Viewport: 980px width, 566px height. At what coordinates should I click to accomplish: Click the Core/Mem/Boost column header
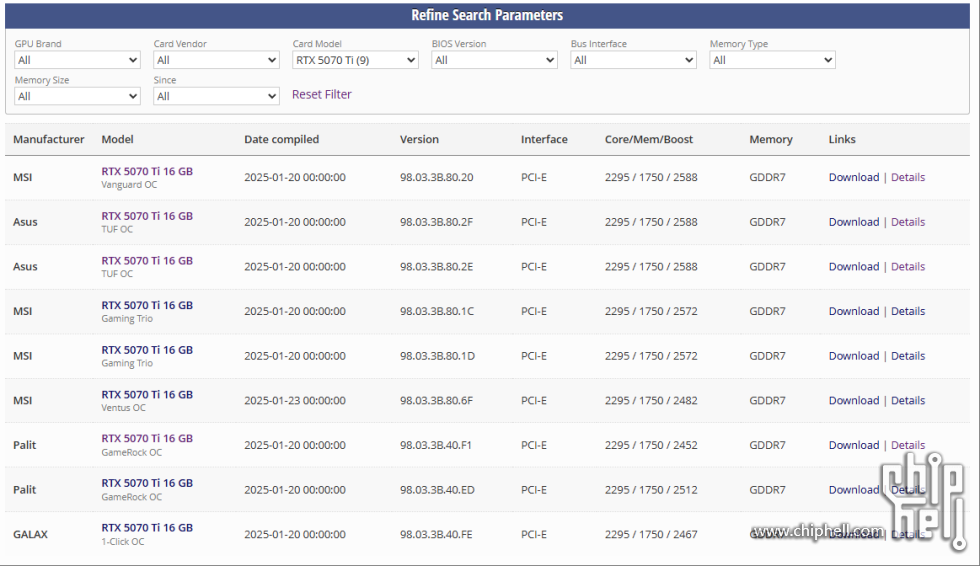(x=649, y=139)
